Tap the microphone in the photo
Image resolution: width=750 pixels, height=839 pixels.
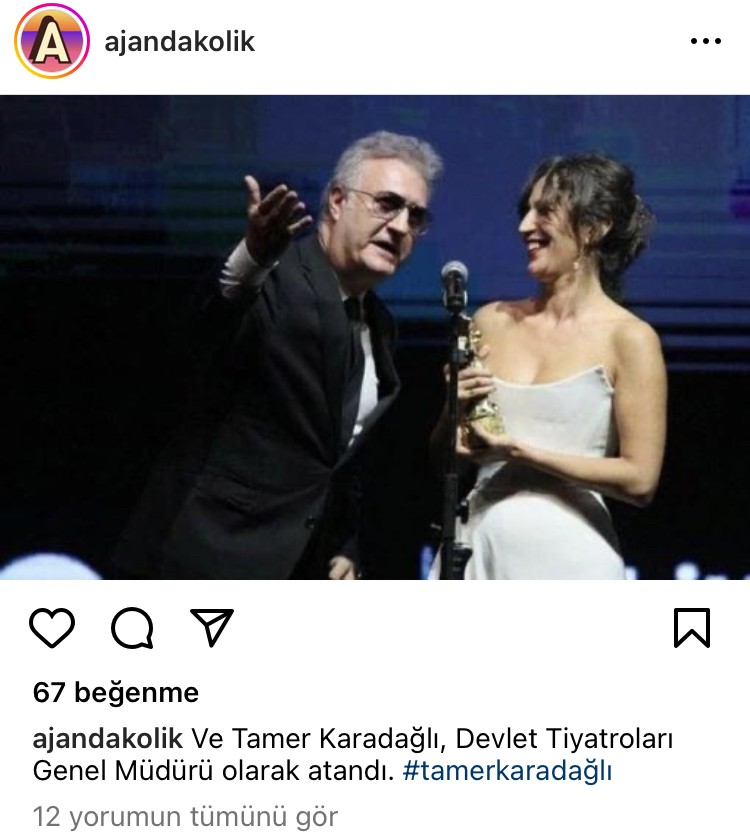pyautogui.click(x=454, y=284)
